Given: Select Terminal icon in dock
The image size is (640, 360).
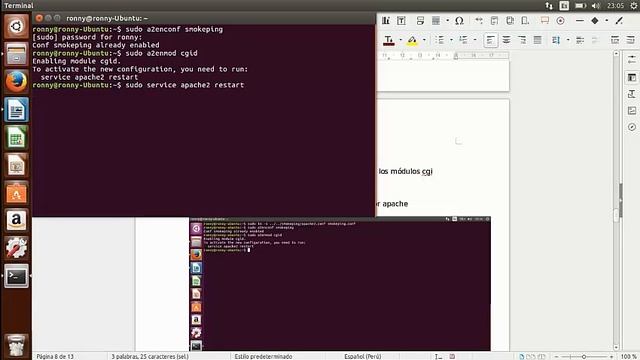Looking at the screenshot, I should tap(16, 276).
